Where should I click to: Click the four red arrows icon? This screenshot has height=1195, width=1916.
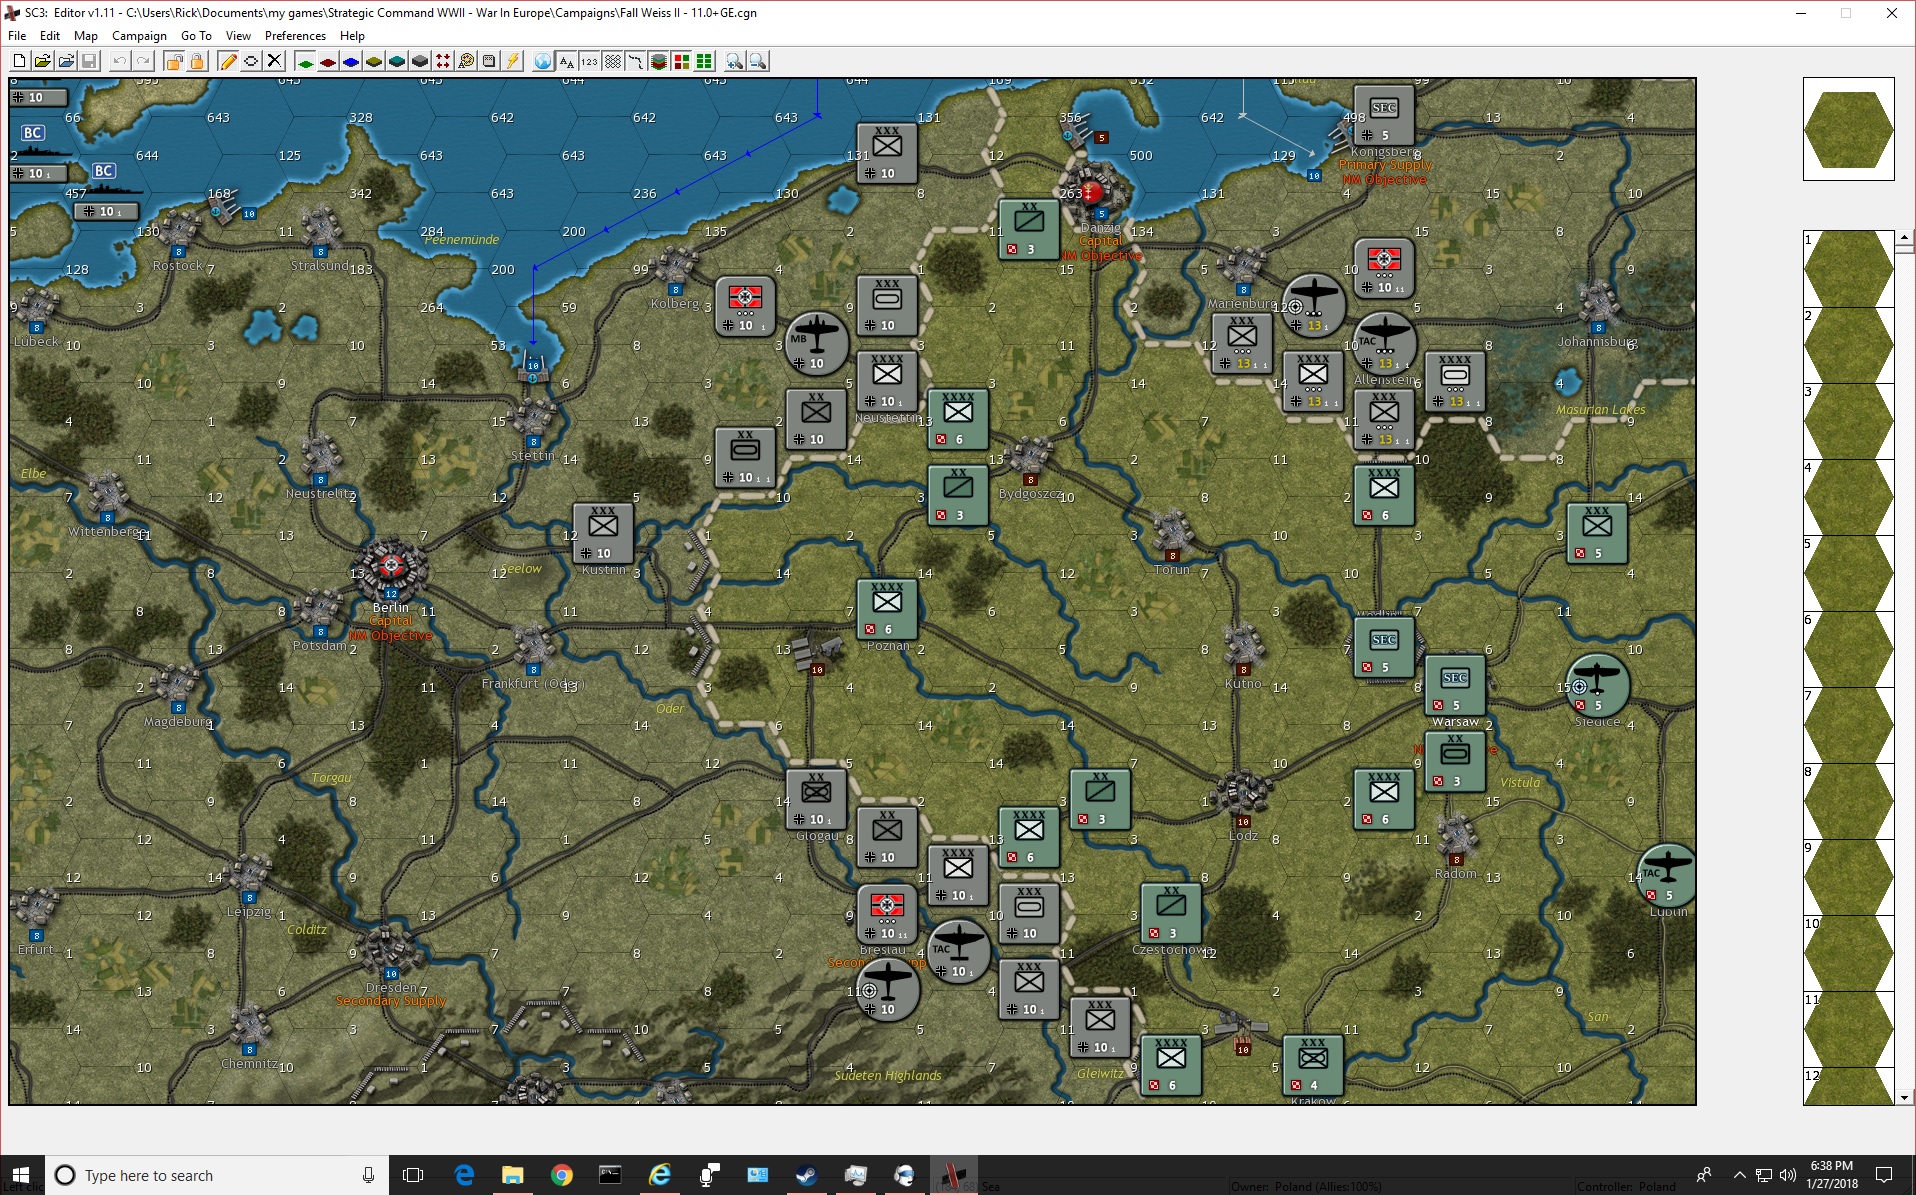(443, 61)
